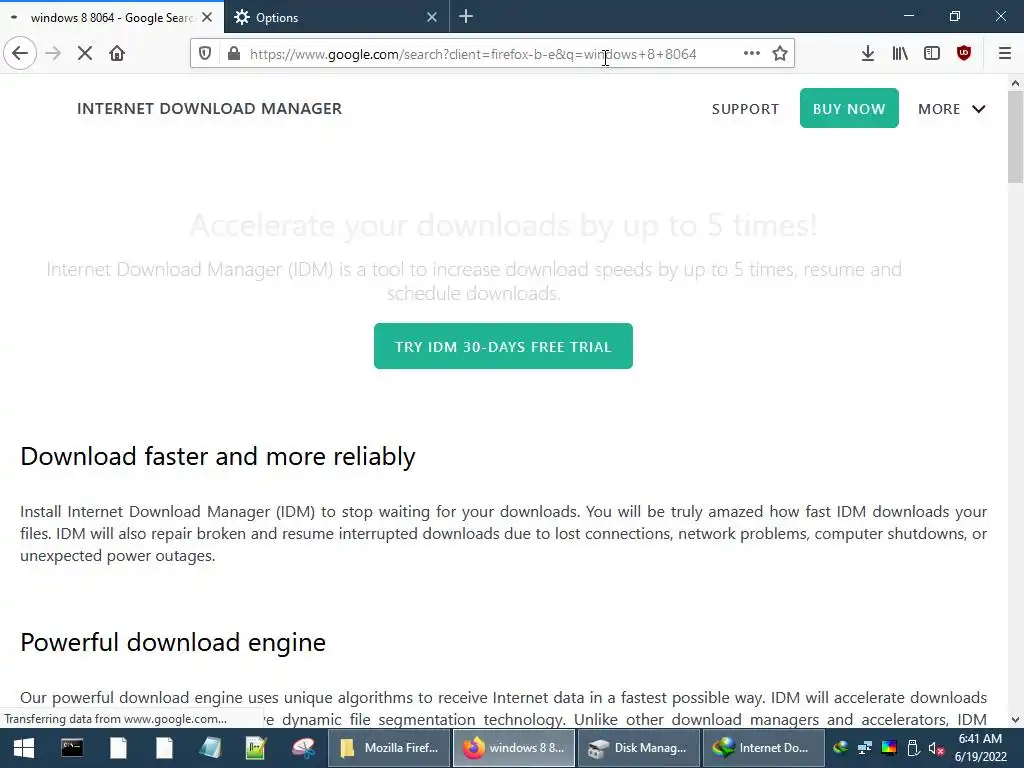Open the green notepad editor taskbar icon

click(256, 748)
